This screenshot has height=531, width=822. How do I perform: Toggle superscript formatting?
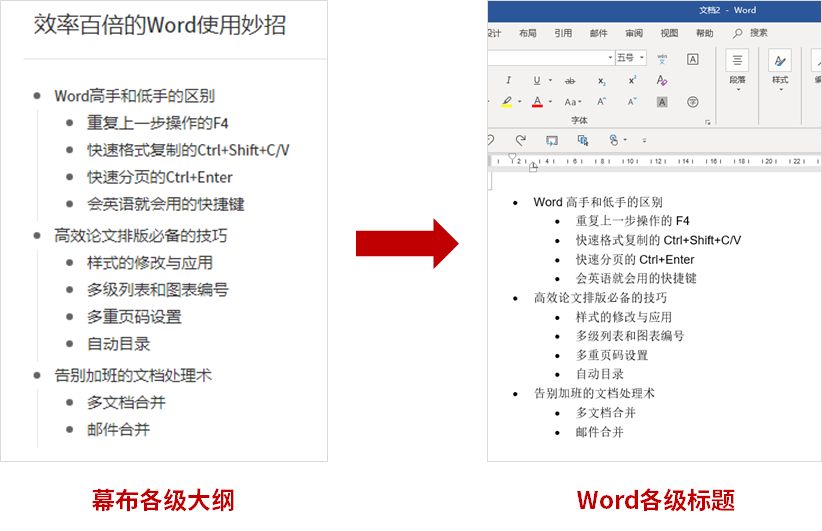632,80
